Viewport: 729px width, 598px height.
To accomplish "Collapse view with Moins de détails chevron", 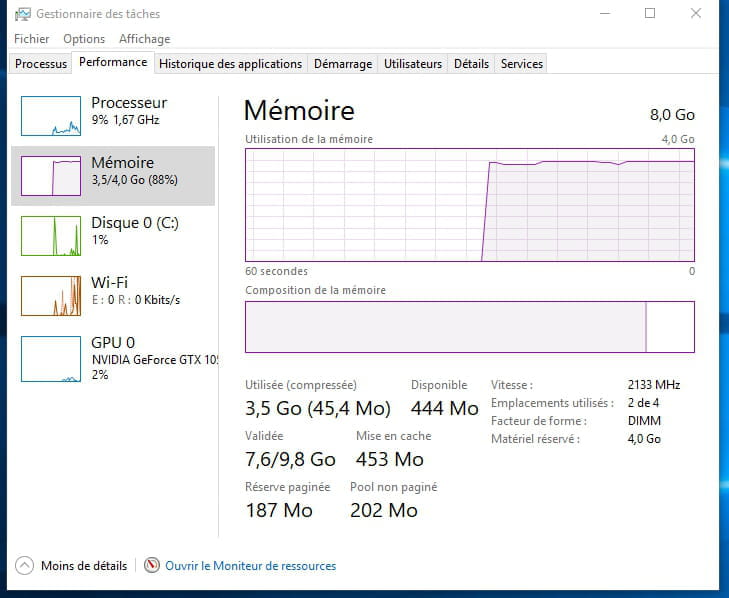I will click(x=25, y=565).
